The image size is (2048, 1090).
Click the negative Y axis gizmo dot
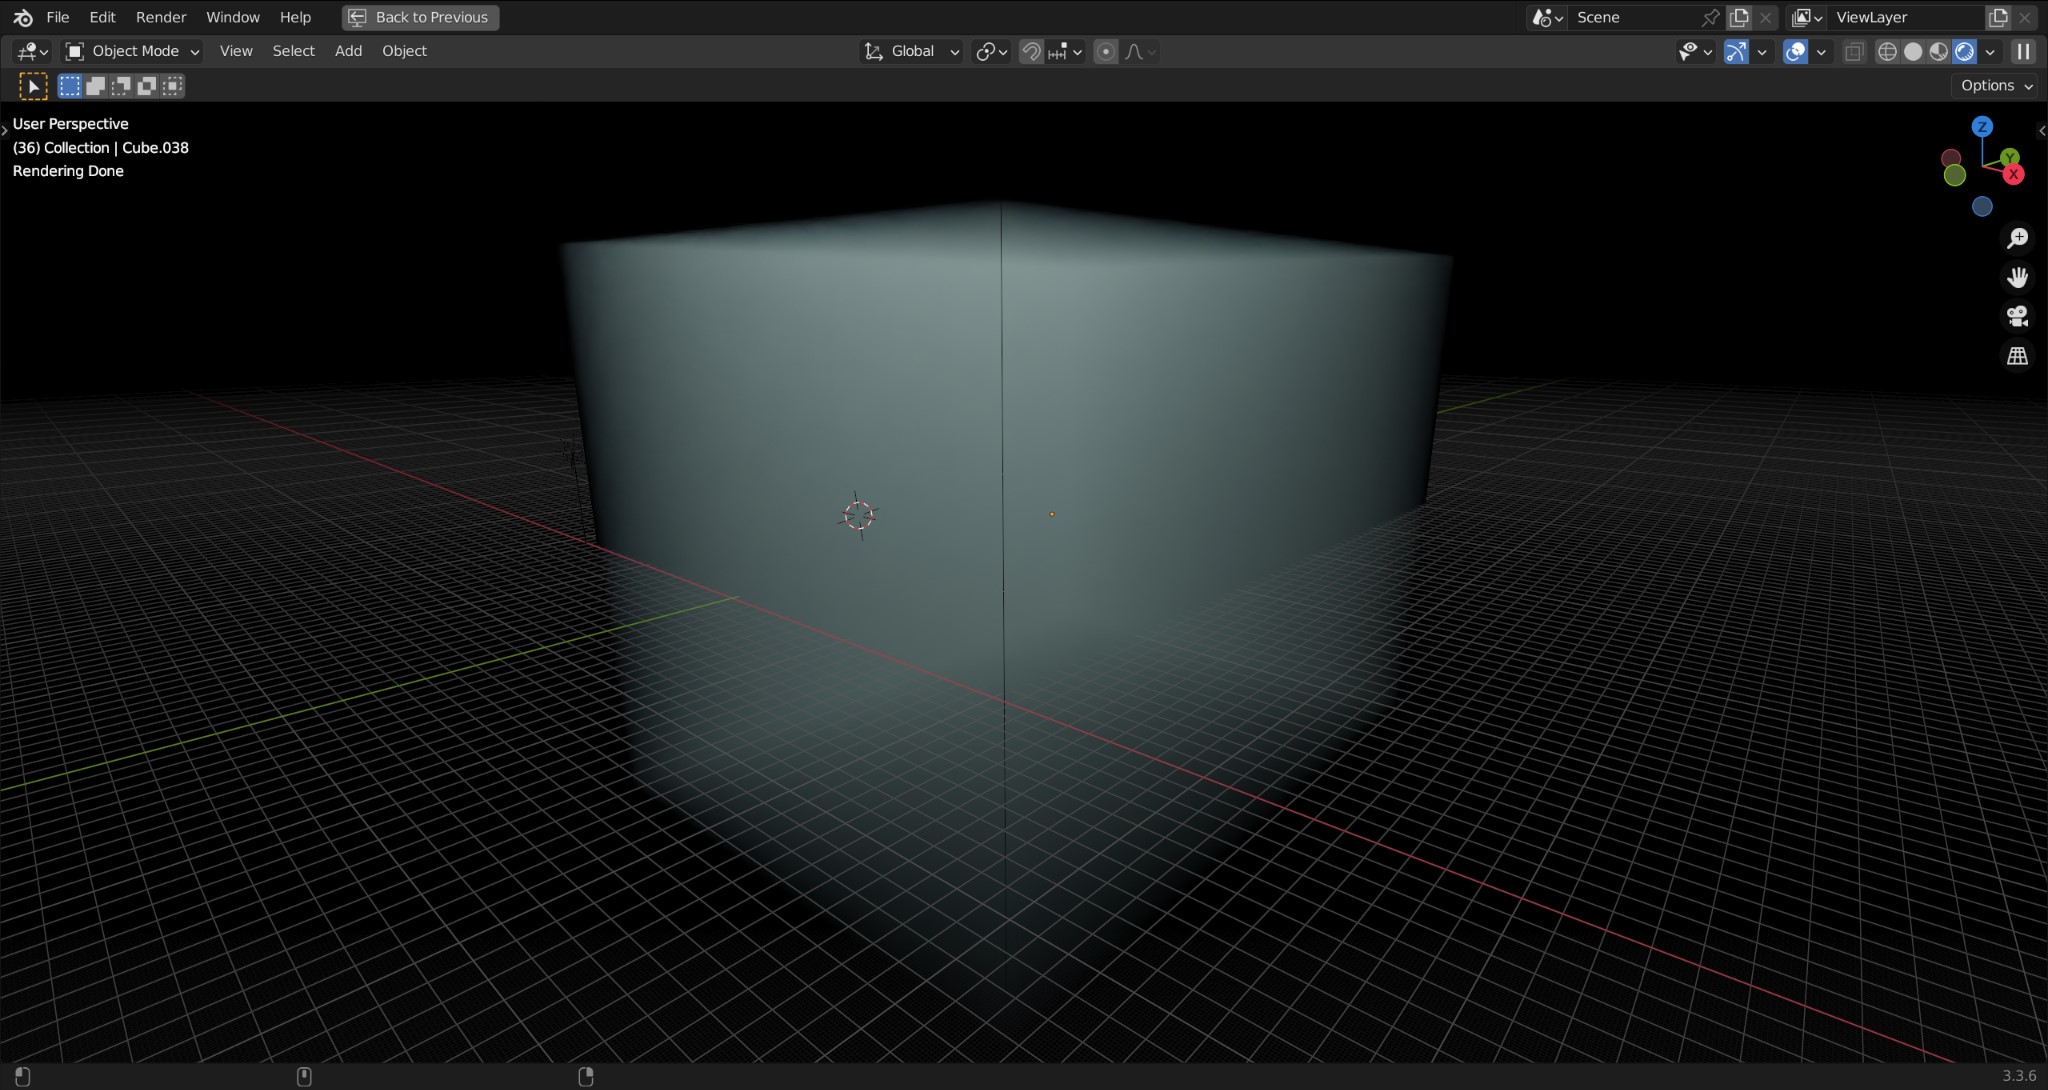coord(1955,176)
